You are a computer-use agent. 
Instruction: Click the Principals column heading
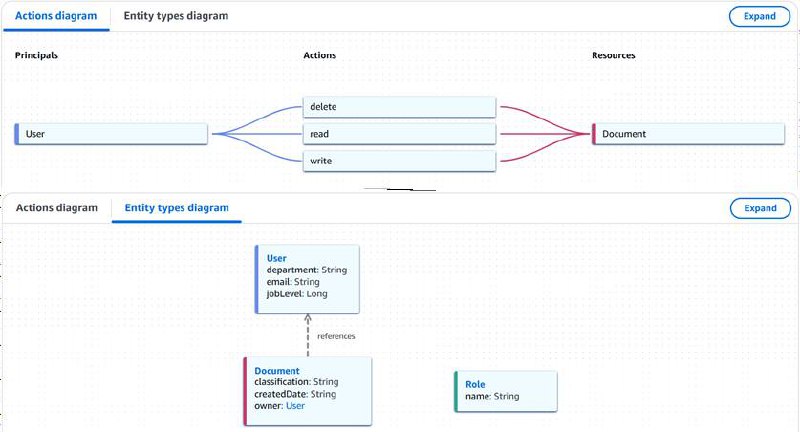click(36, 55)
